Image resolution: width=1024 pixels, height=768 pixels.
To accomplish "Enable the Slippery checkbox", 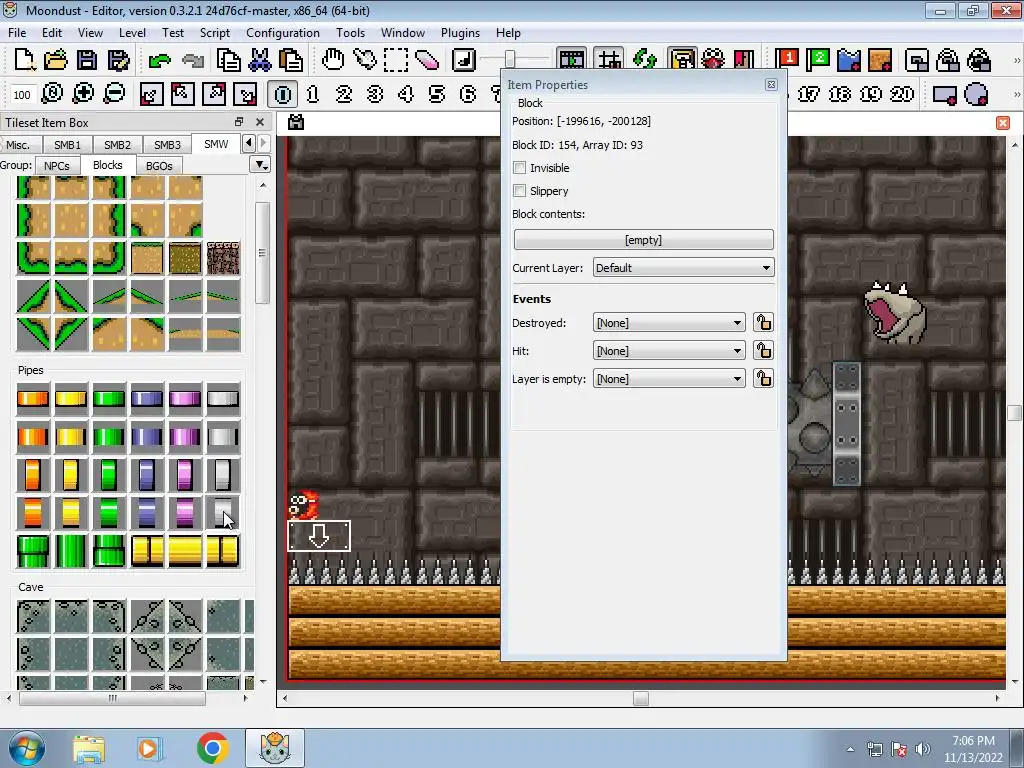I will point(520,191).
